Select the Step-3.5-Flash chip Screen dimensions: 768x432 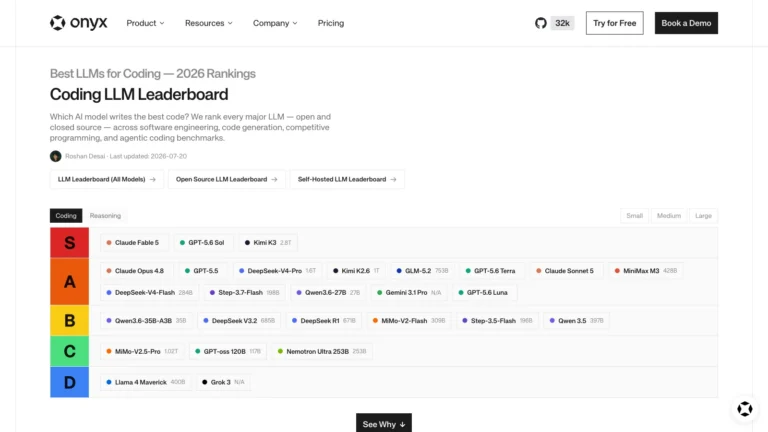[x=497, y=321]
